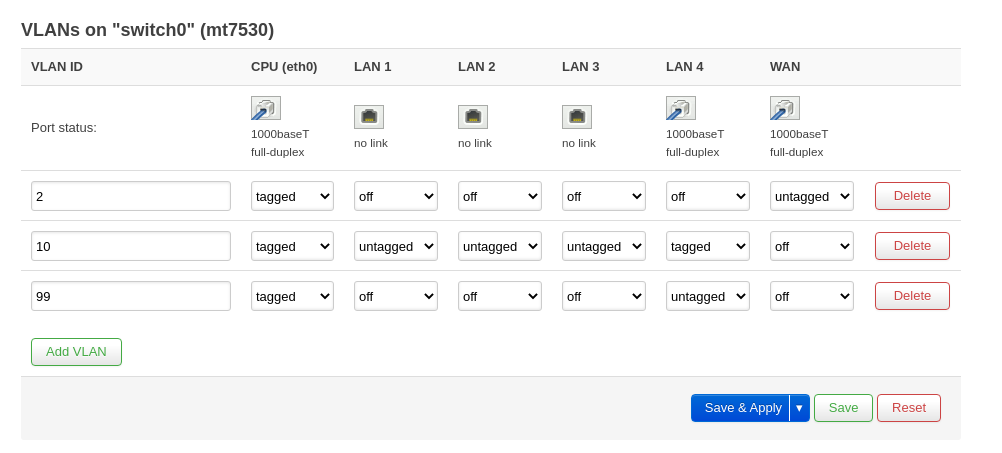Click the LAN 1 no-link port icon
Screen dimensions: 1002x453
[x=369, y=117]
